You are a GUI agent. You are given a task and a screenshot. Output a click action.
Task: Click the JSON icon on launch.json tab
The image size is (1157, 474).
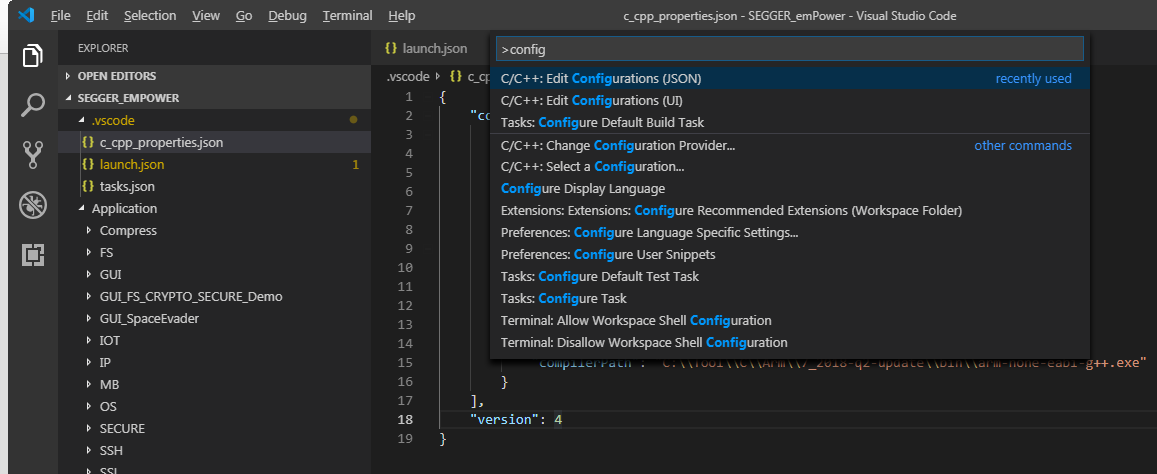[391, 49]
